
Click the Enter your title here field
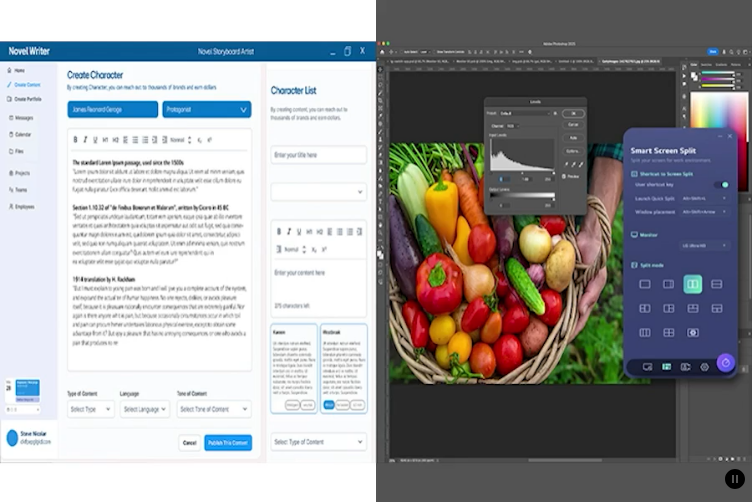point(318,155)
